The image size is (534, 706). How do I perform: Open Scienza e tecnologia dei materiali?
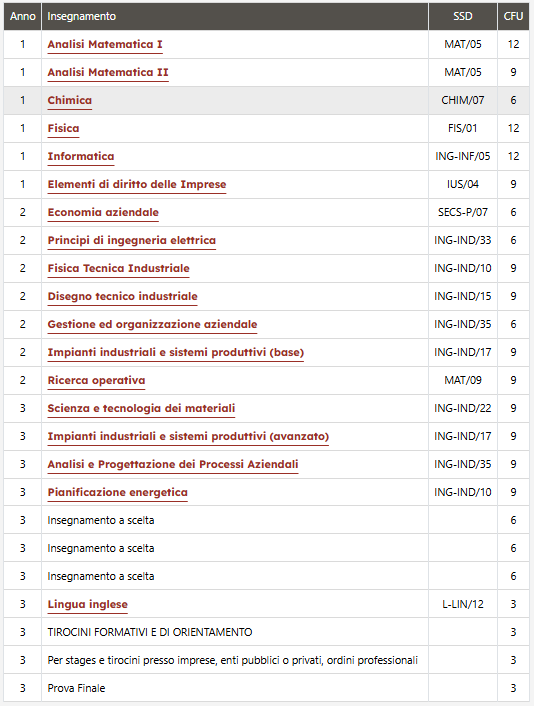[x=141, y=408]
